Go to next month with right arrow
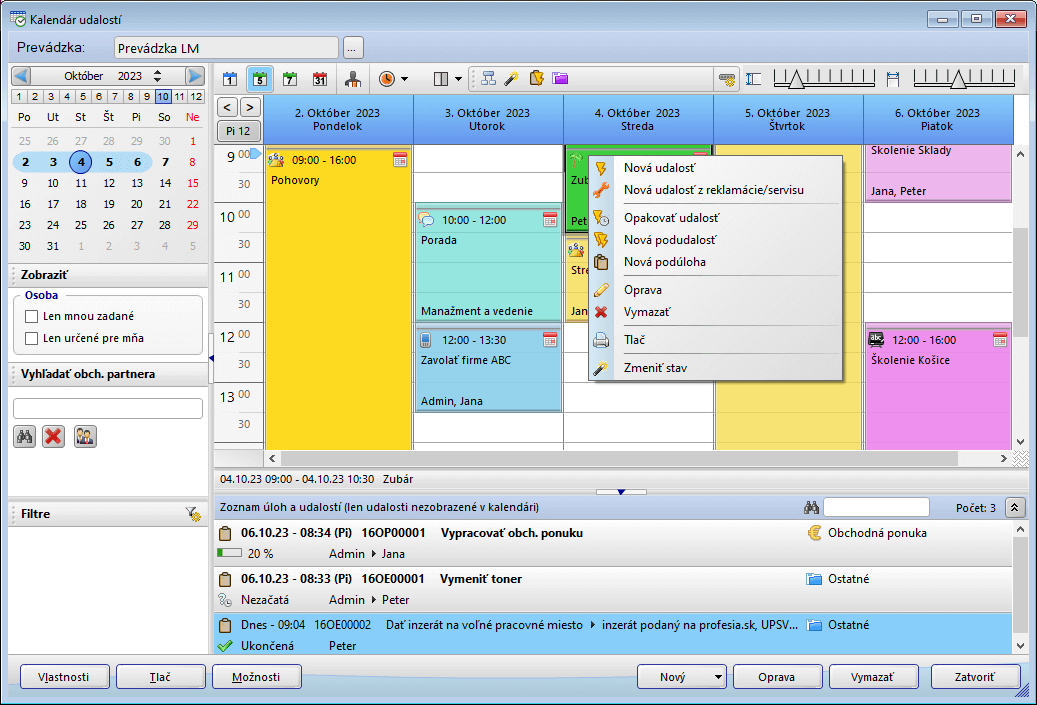The height and width of the screenshot is (705, 1037). pos(195,76)
